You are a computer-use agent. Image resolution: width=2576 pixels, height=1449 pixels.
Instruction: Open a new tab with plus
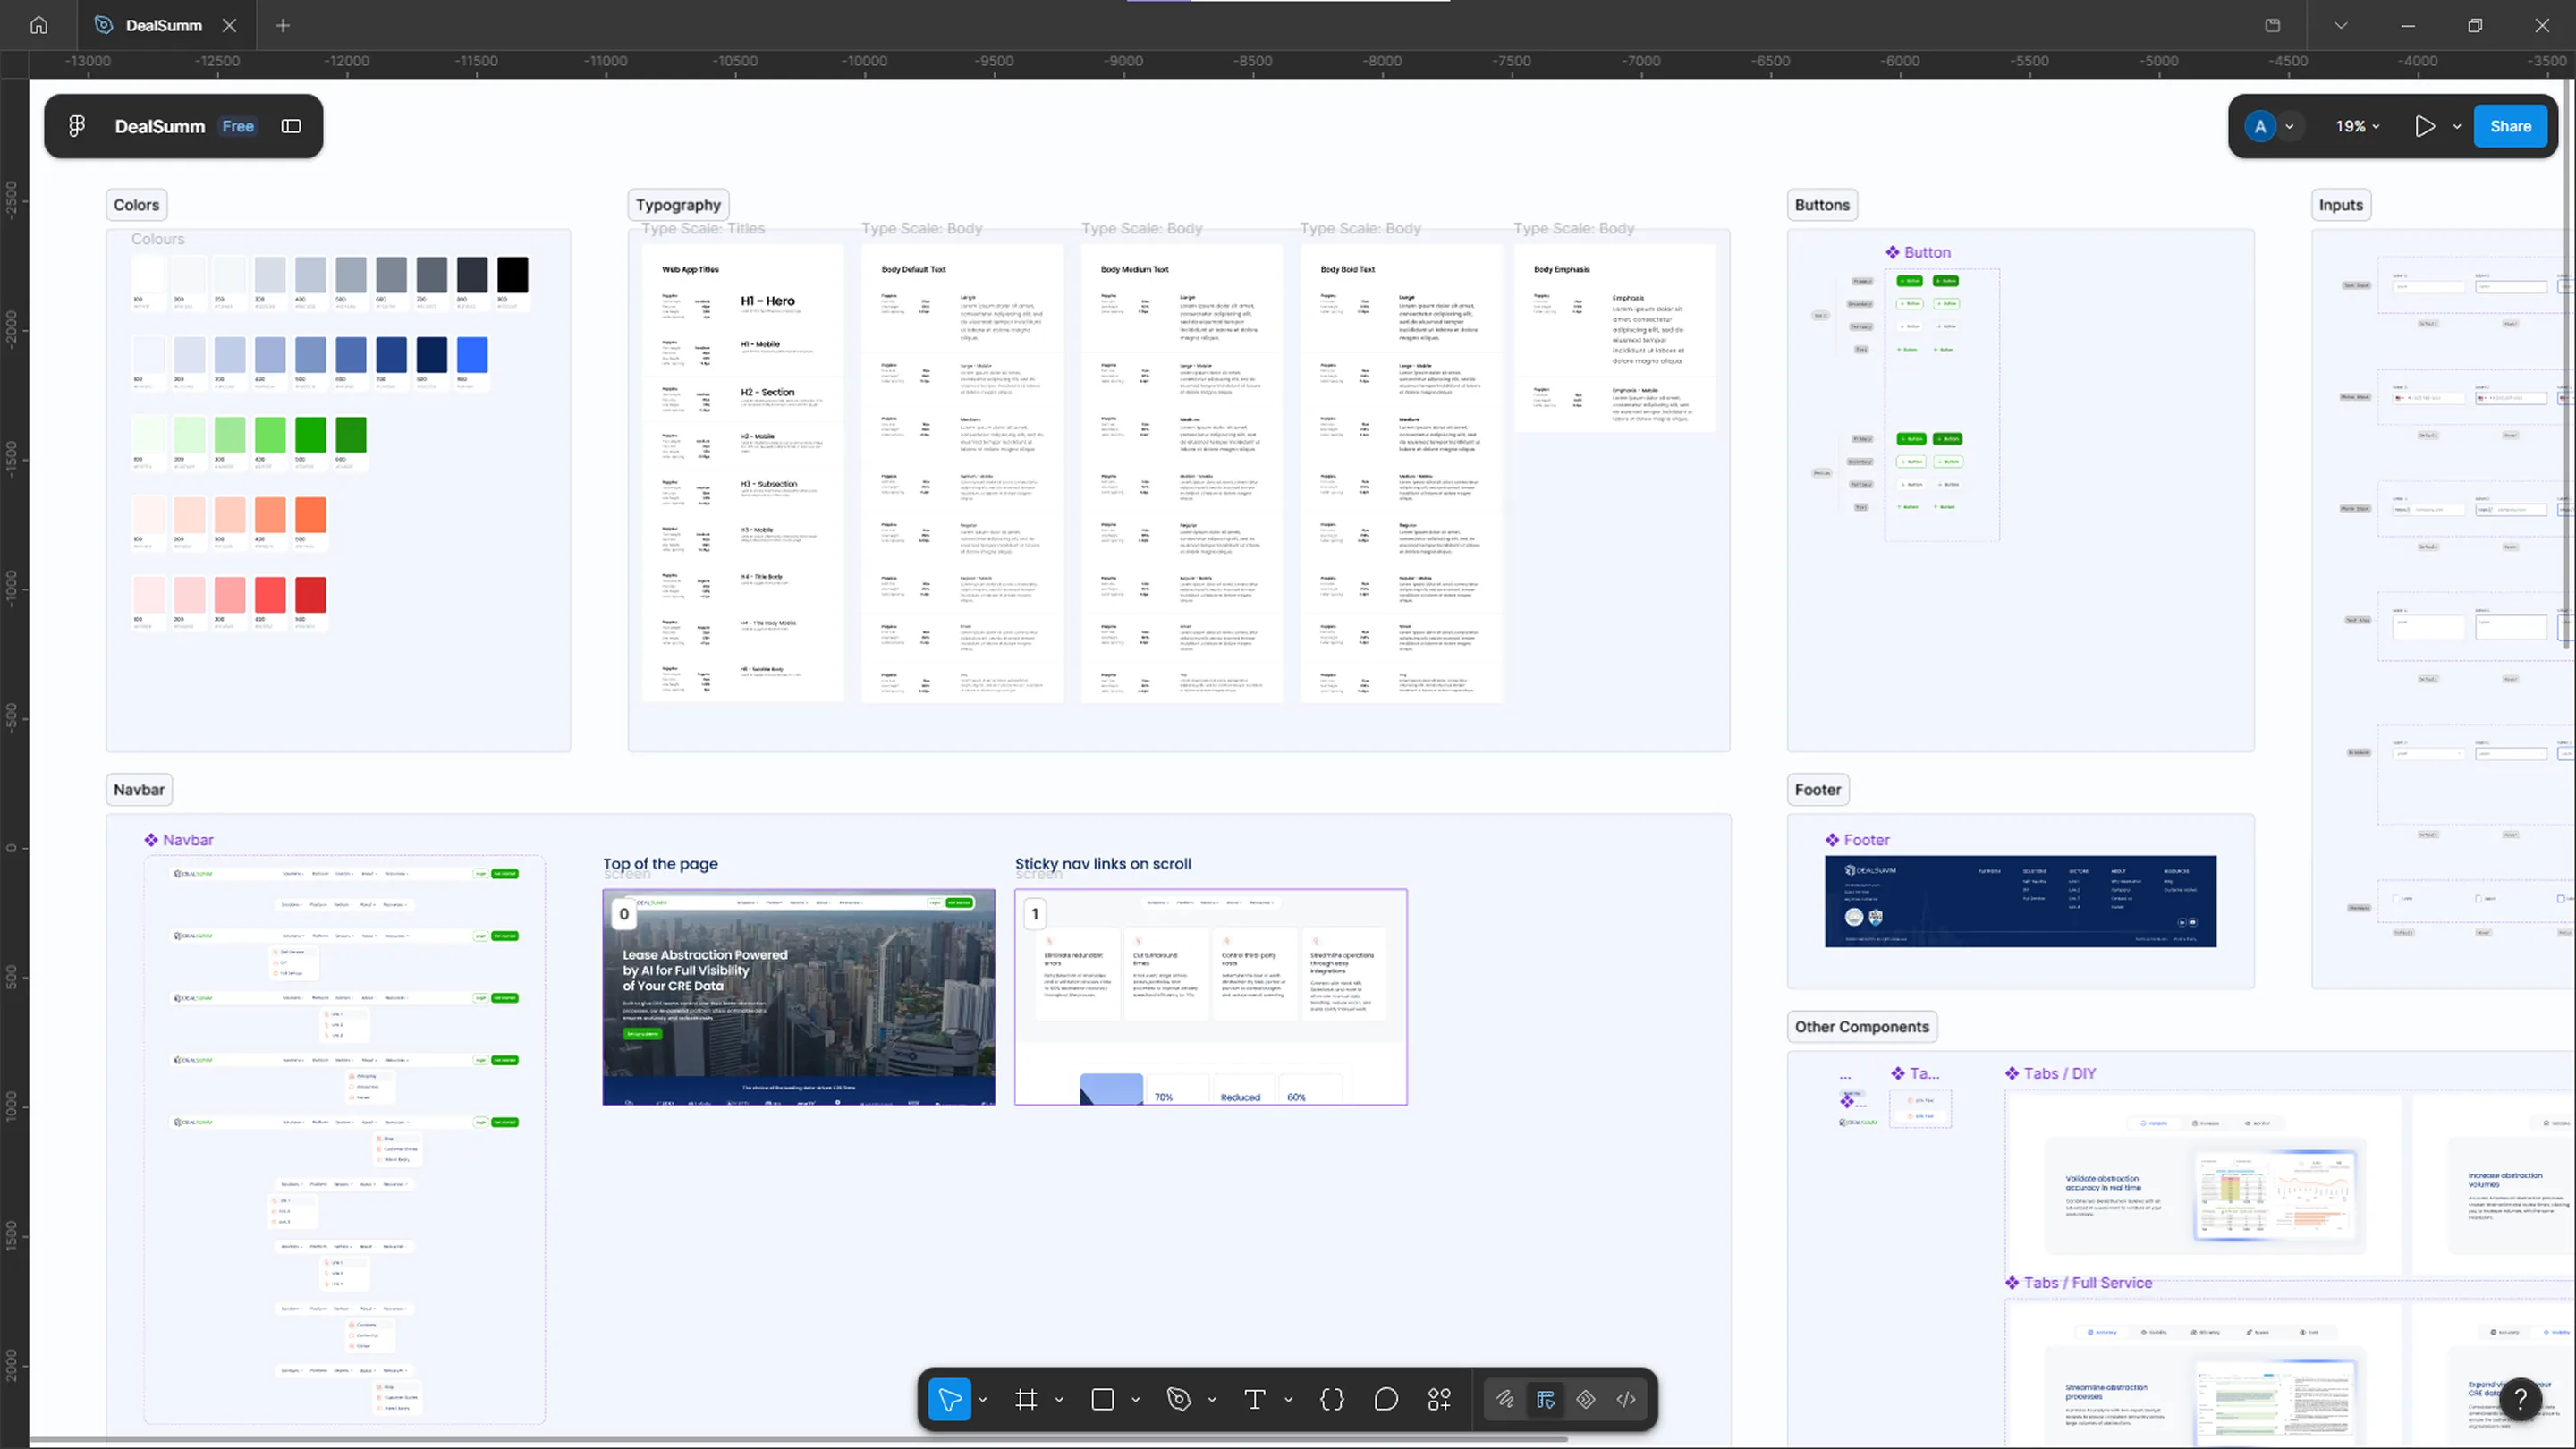[283, 25]
